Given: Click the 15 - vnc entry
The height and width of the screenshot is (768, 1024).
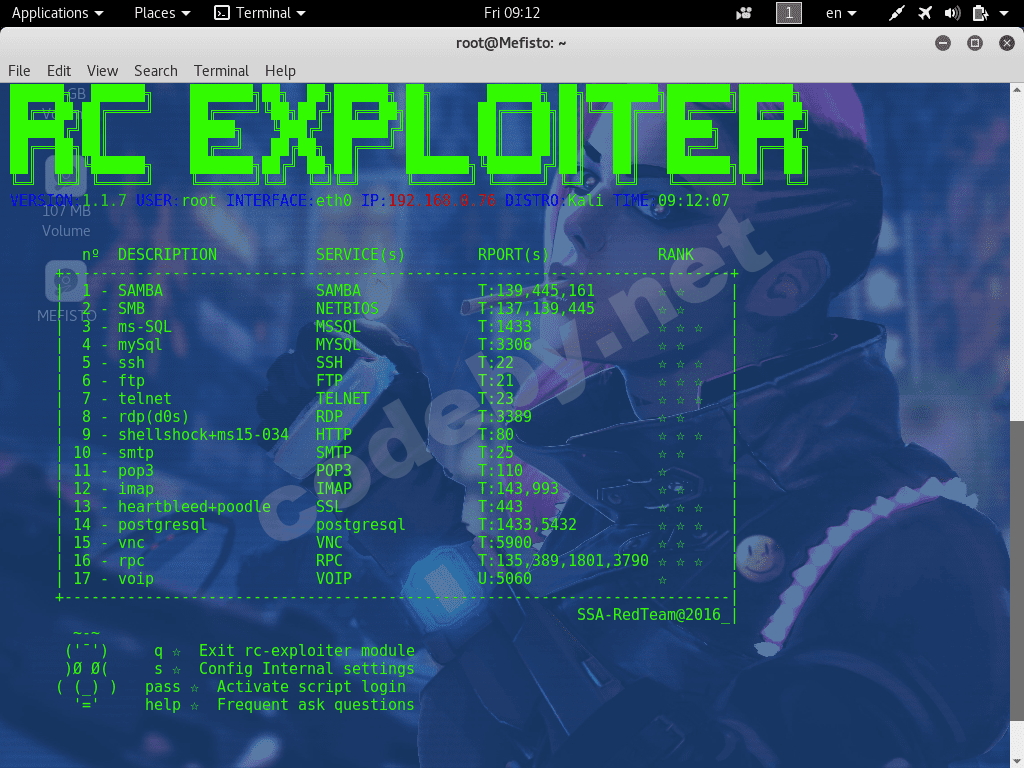Looking at the screenshot, I should pyautogui.click(x=109, y=542).
